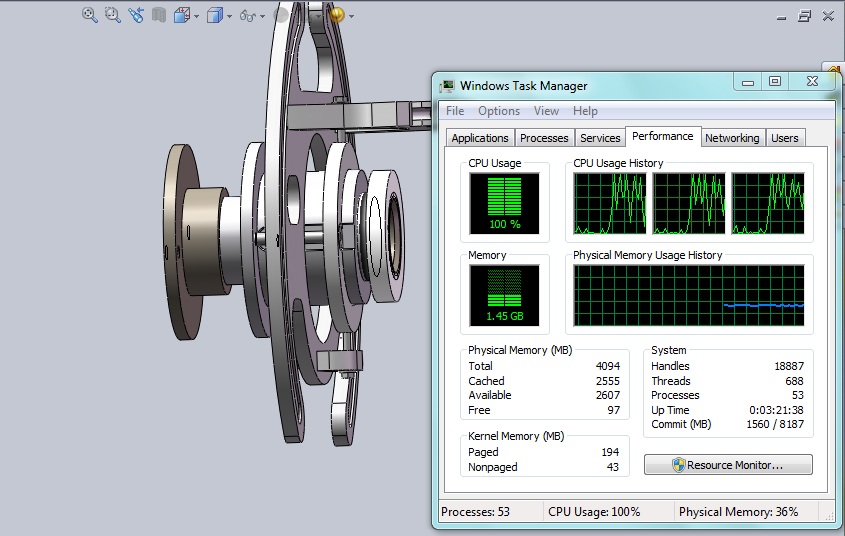This screenshot has width=845, height=536.
Task: Click the View Orientation cube icon
Action: click(182, 15)
